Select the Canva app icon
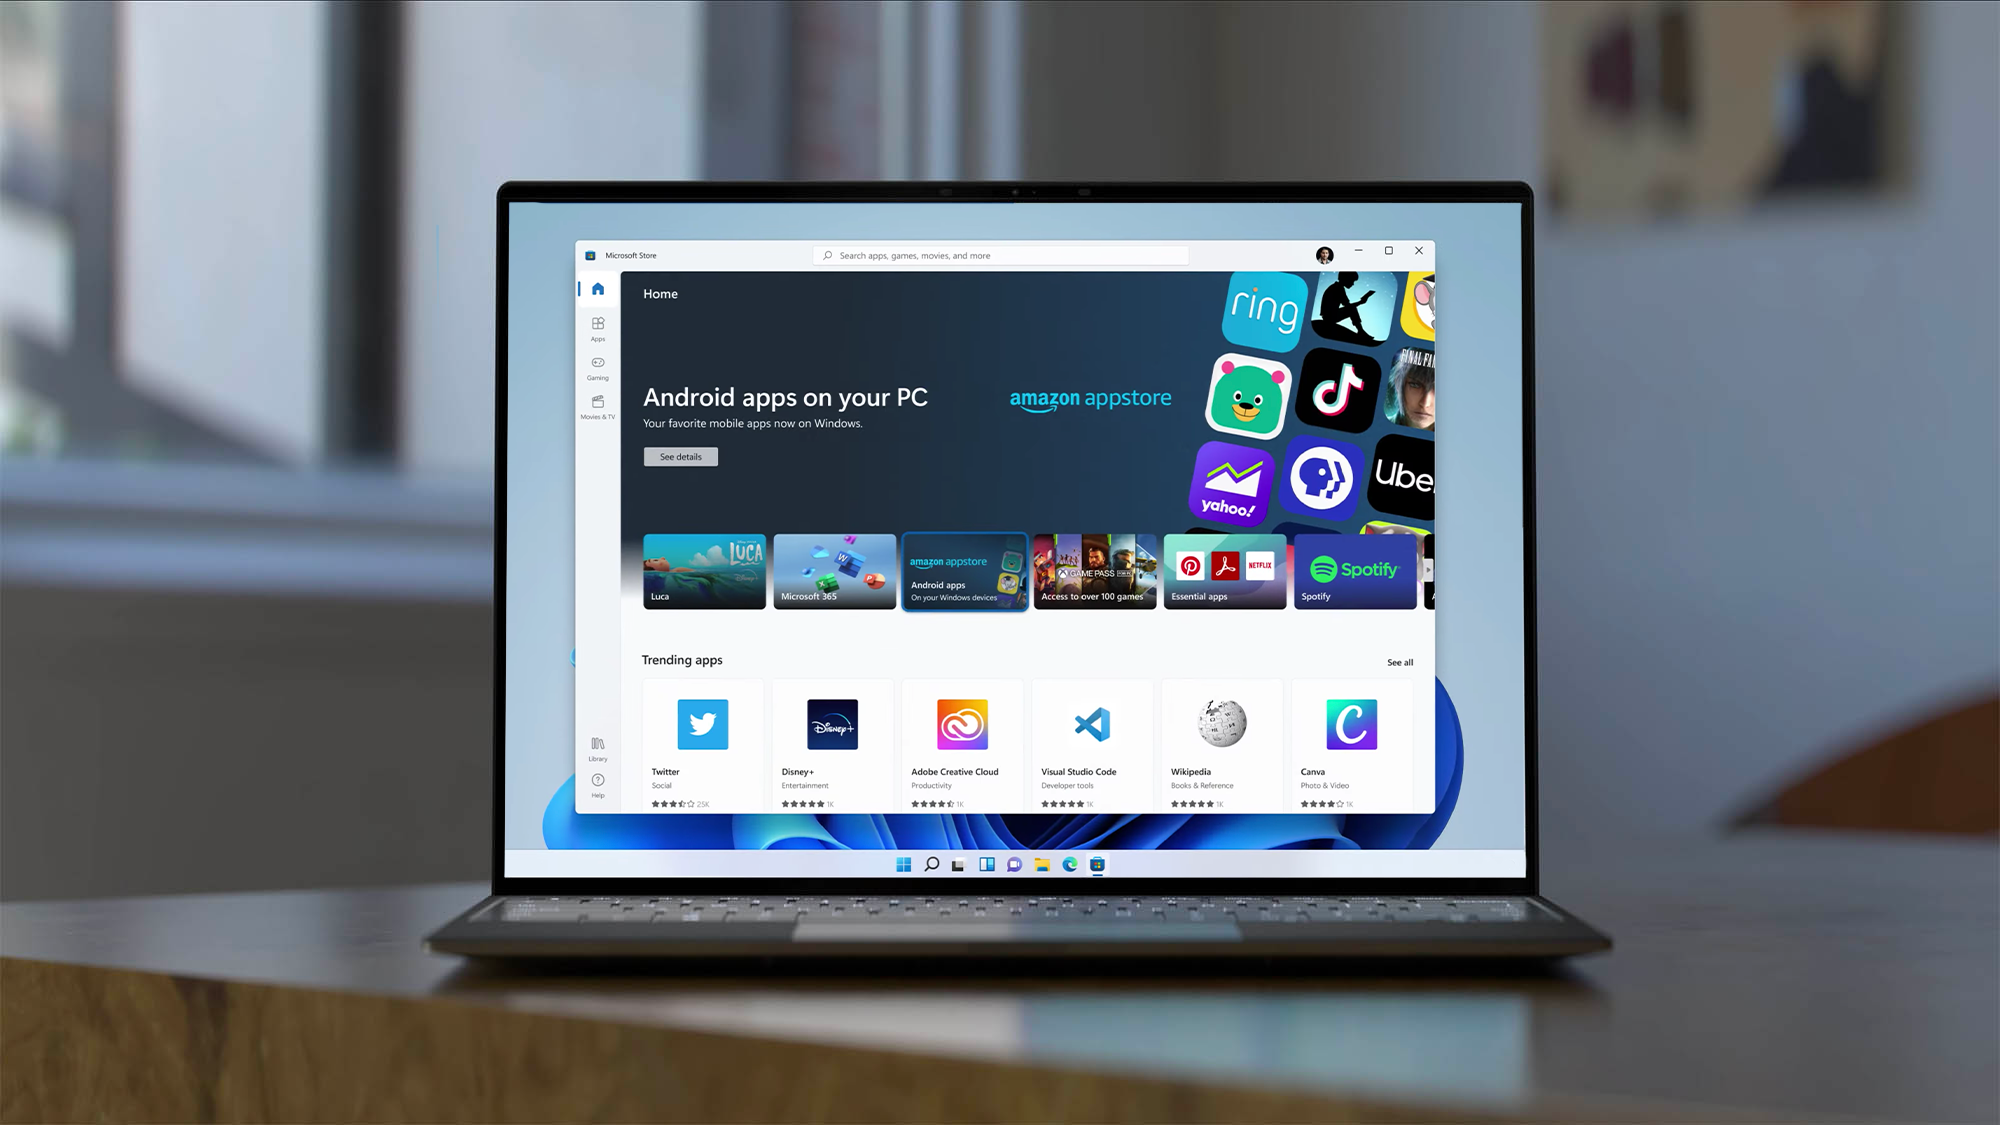 point(1352,724)
